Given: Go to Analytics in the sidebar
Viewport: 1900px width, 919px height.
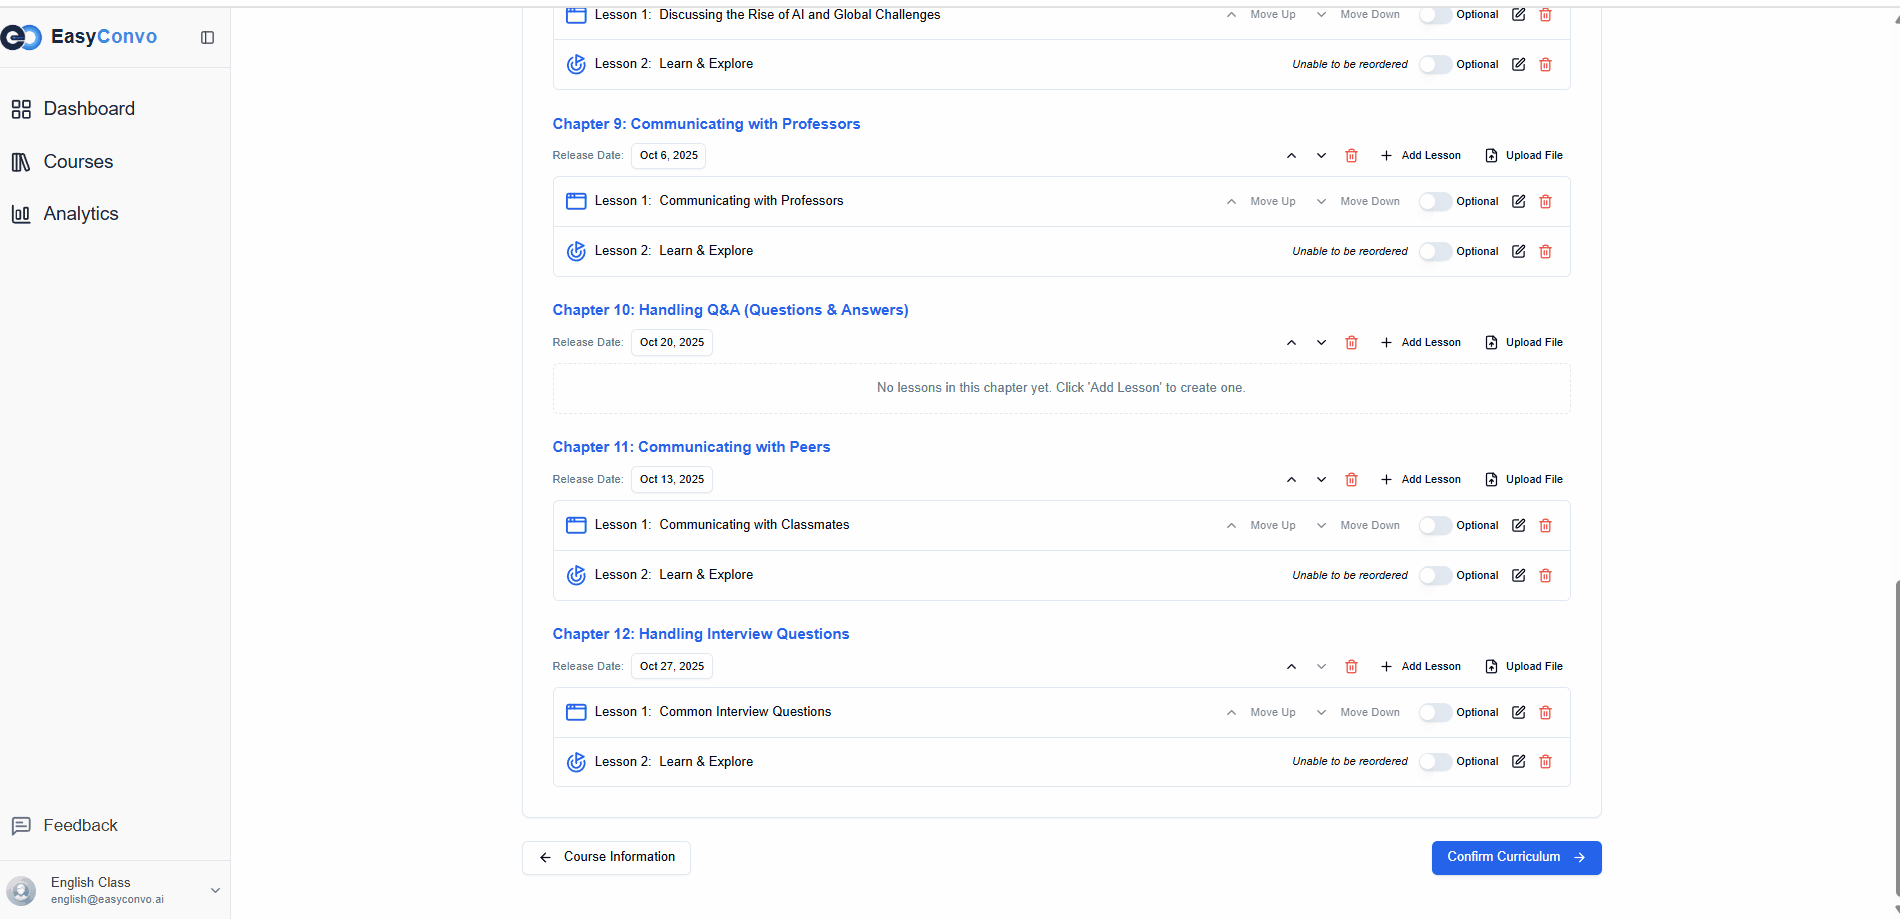Looking at the screenshot, I should point(80,214).
